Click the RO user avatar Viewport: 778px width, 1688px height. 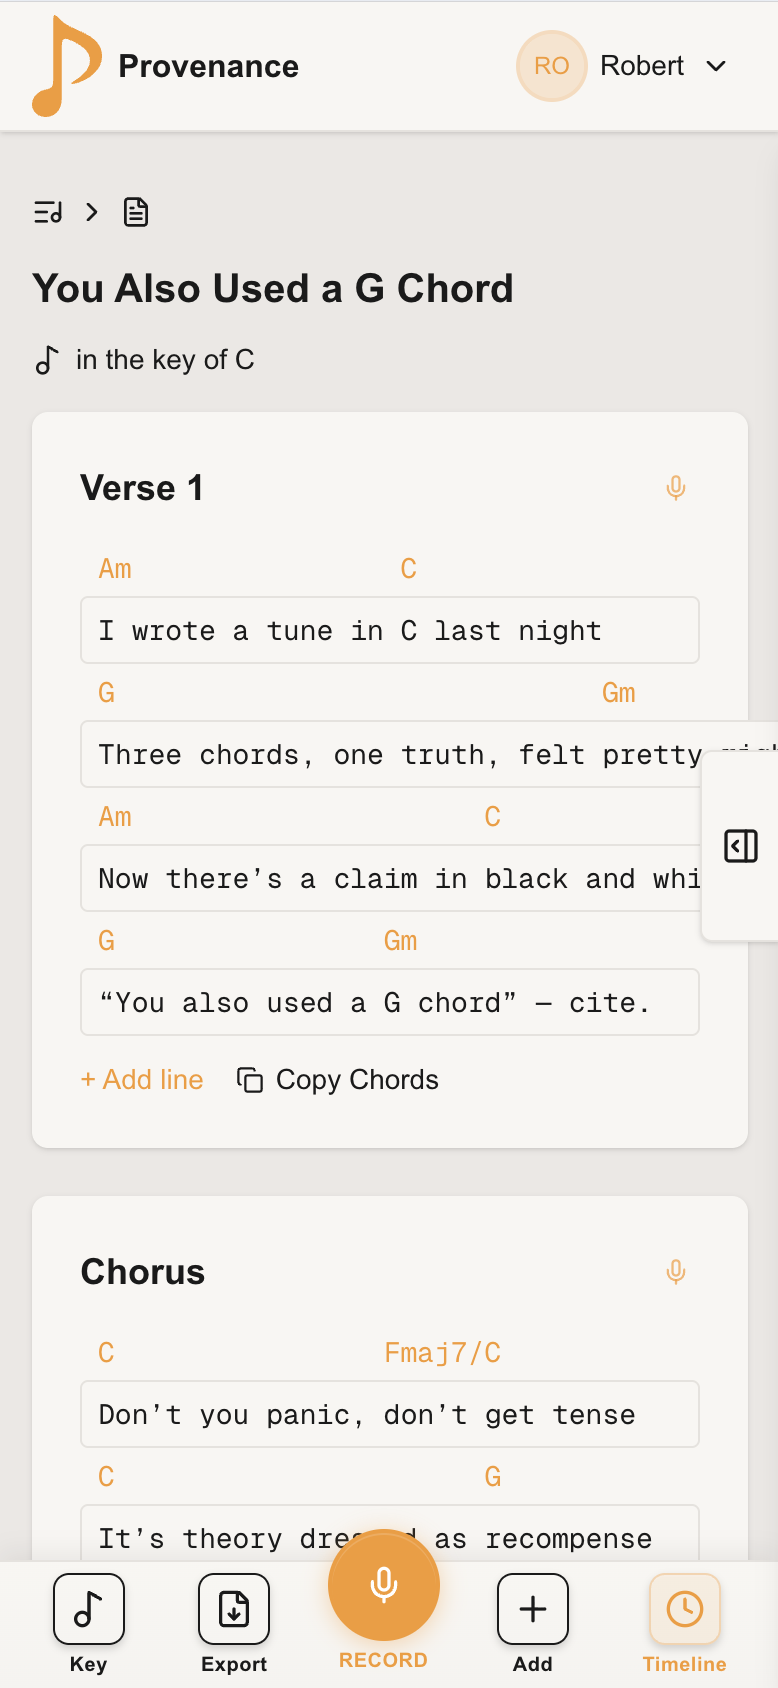pyautogui.click(x=551, y=66)
